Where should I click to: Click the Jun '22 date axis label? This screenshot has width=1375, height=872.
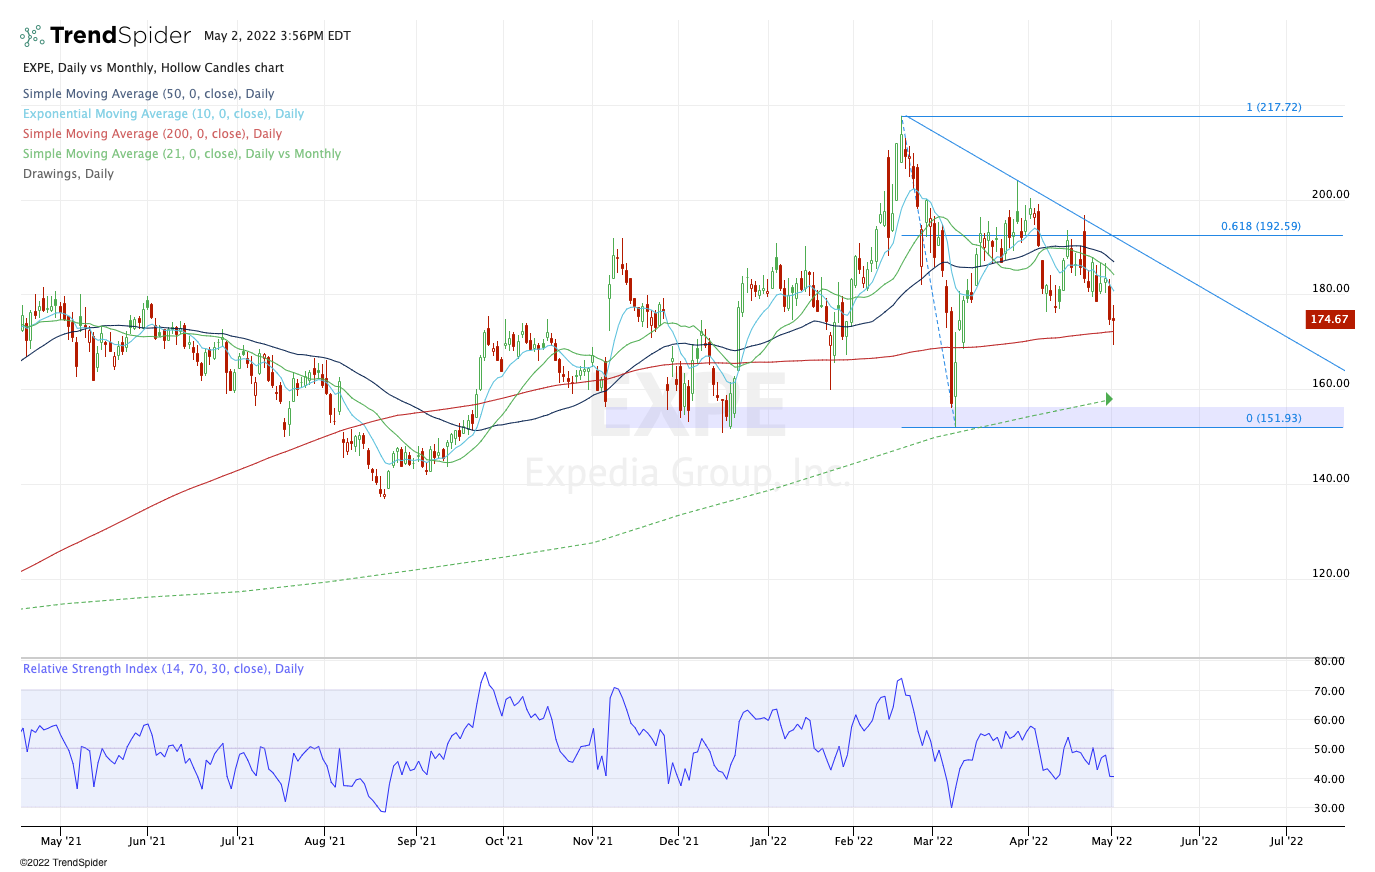click(1199, 841)
